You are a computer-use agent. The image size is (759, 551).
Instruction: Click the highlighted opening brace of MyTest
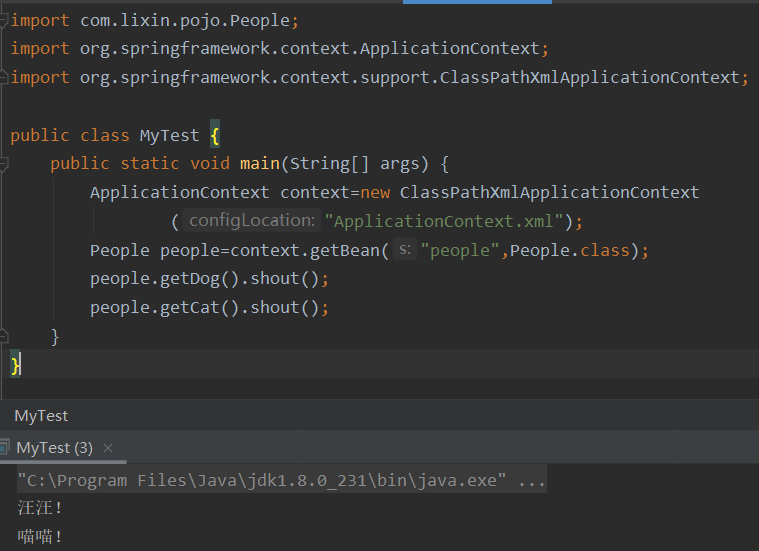click(x=215, y=136)
